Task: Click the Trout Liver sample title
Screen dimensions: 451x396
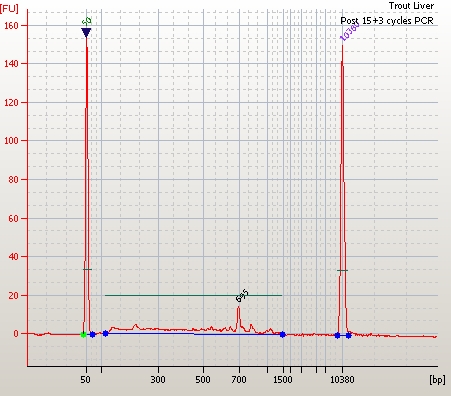Action: coord(411,6)
